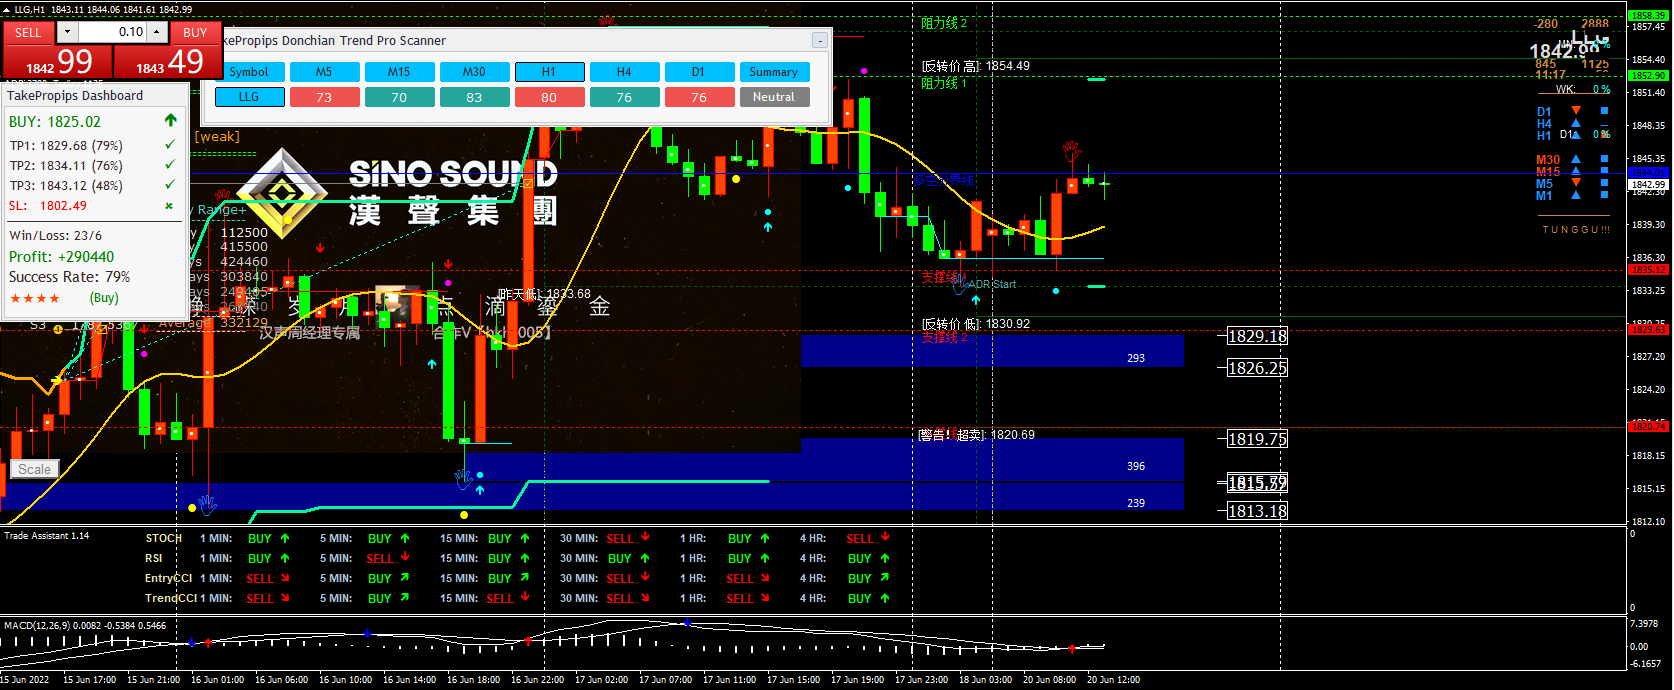Click the red 80 value under H1

coord(549,97)
